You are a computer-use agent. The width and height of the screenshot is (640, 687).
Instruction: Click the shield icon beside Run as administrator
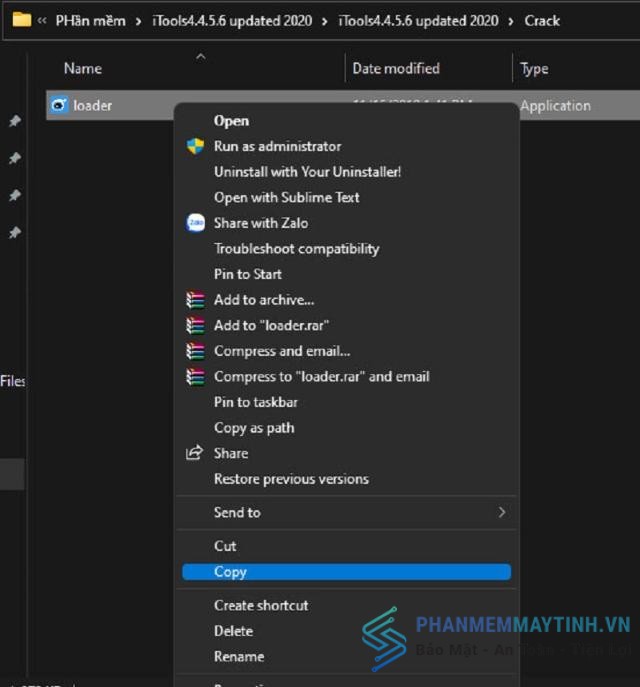(x=195, y=146)
